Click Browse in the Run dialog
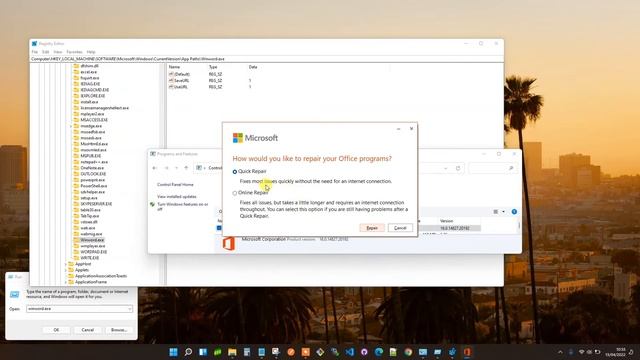The image size is (640, 360). coord(119,330)
